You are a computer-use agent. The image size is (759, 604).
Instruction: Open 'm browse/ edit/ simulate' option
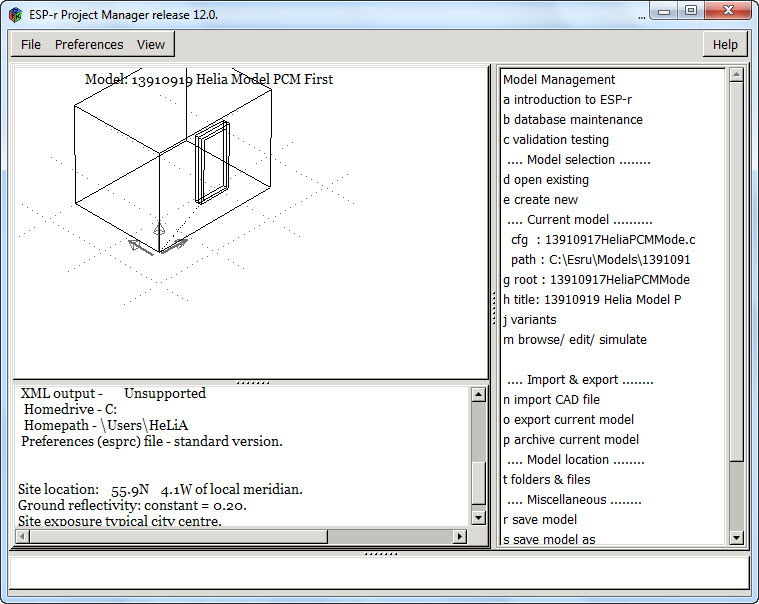[x=574, y=340]
